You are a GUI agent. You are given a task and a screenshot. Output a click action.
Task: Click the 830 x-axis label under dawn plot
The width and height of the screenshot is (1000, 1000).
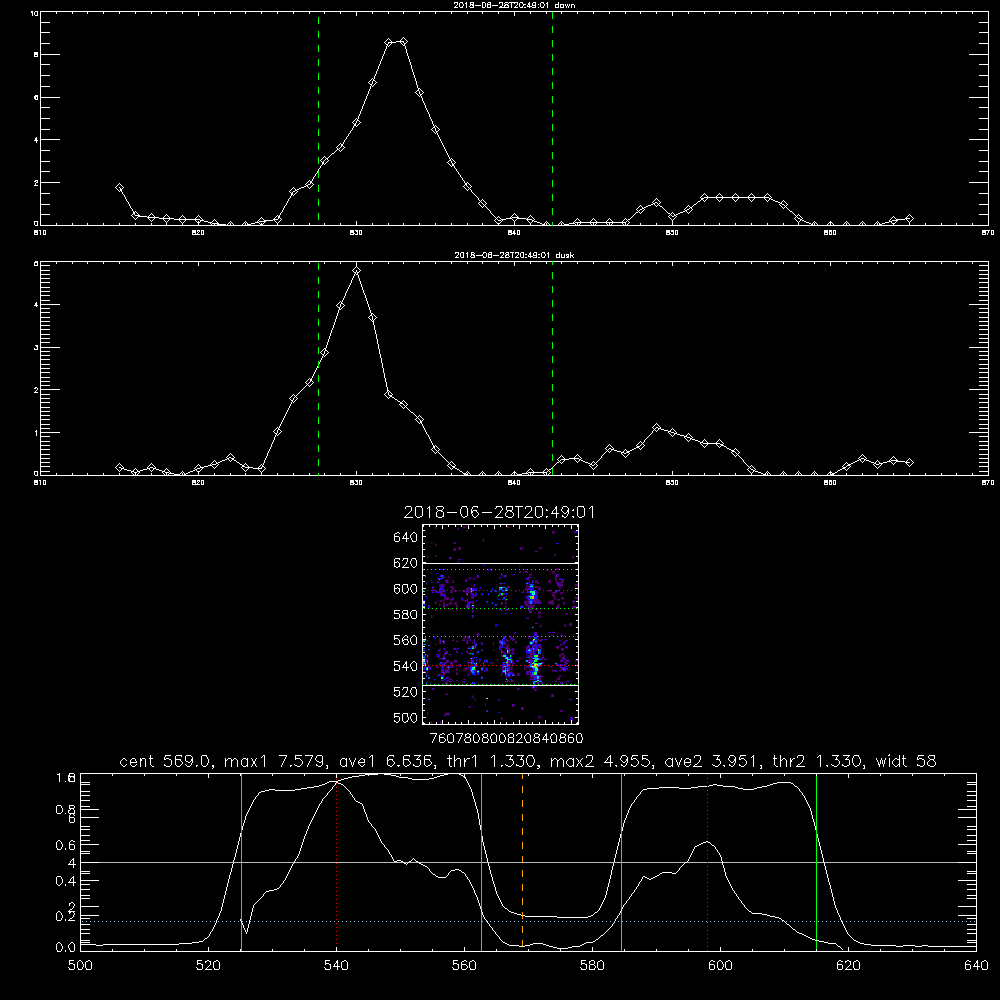tap(356, 233)
